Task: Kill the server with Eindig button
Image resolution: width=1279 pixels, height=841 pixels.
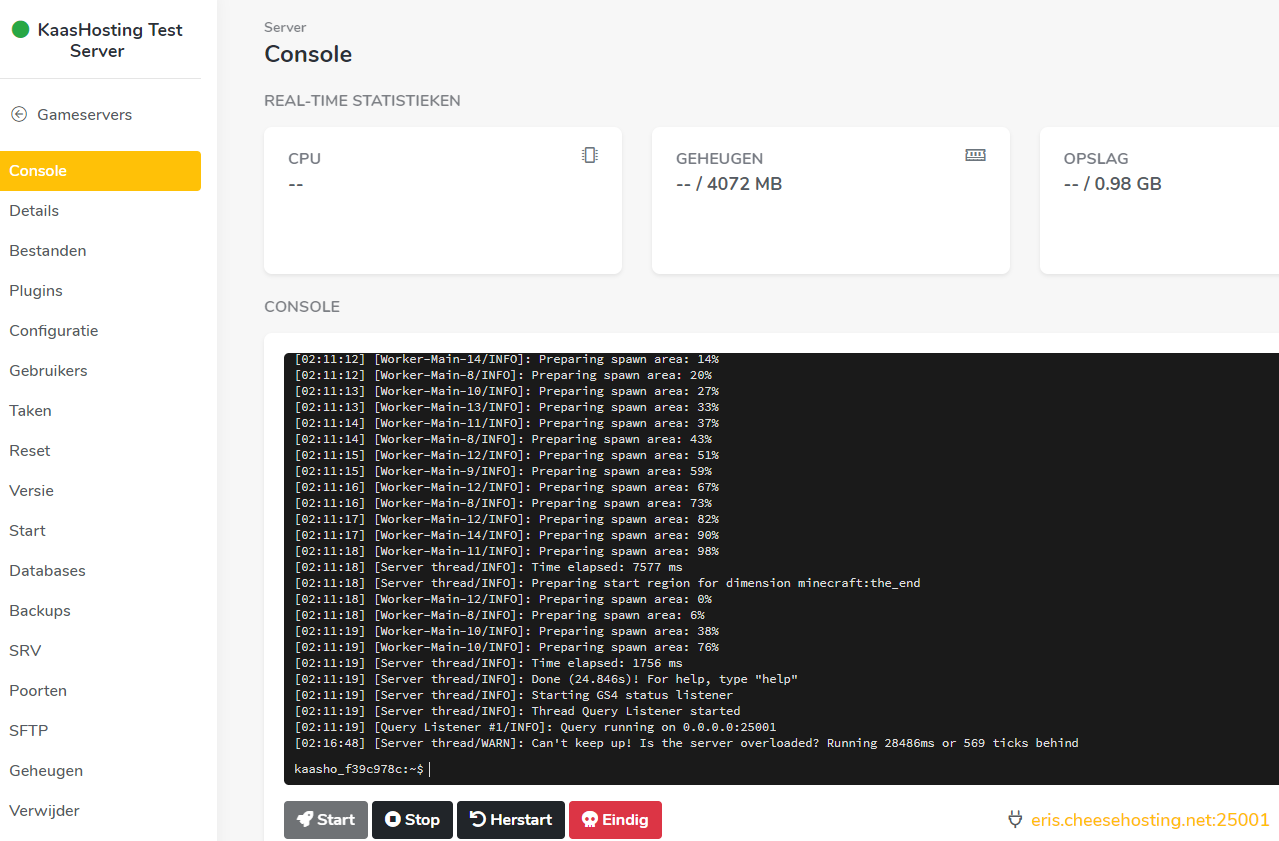Action: (x=615, y=820)
